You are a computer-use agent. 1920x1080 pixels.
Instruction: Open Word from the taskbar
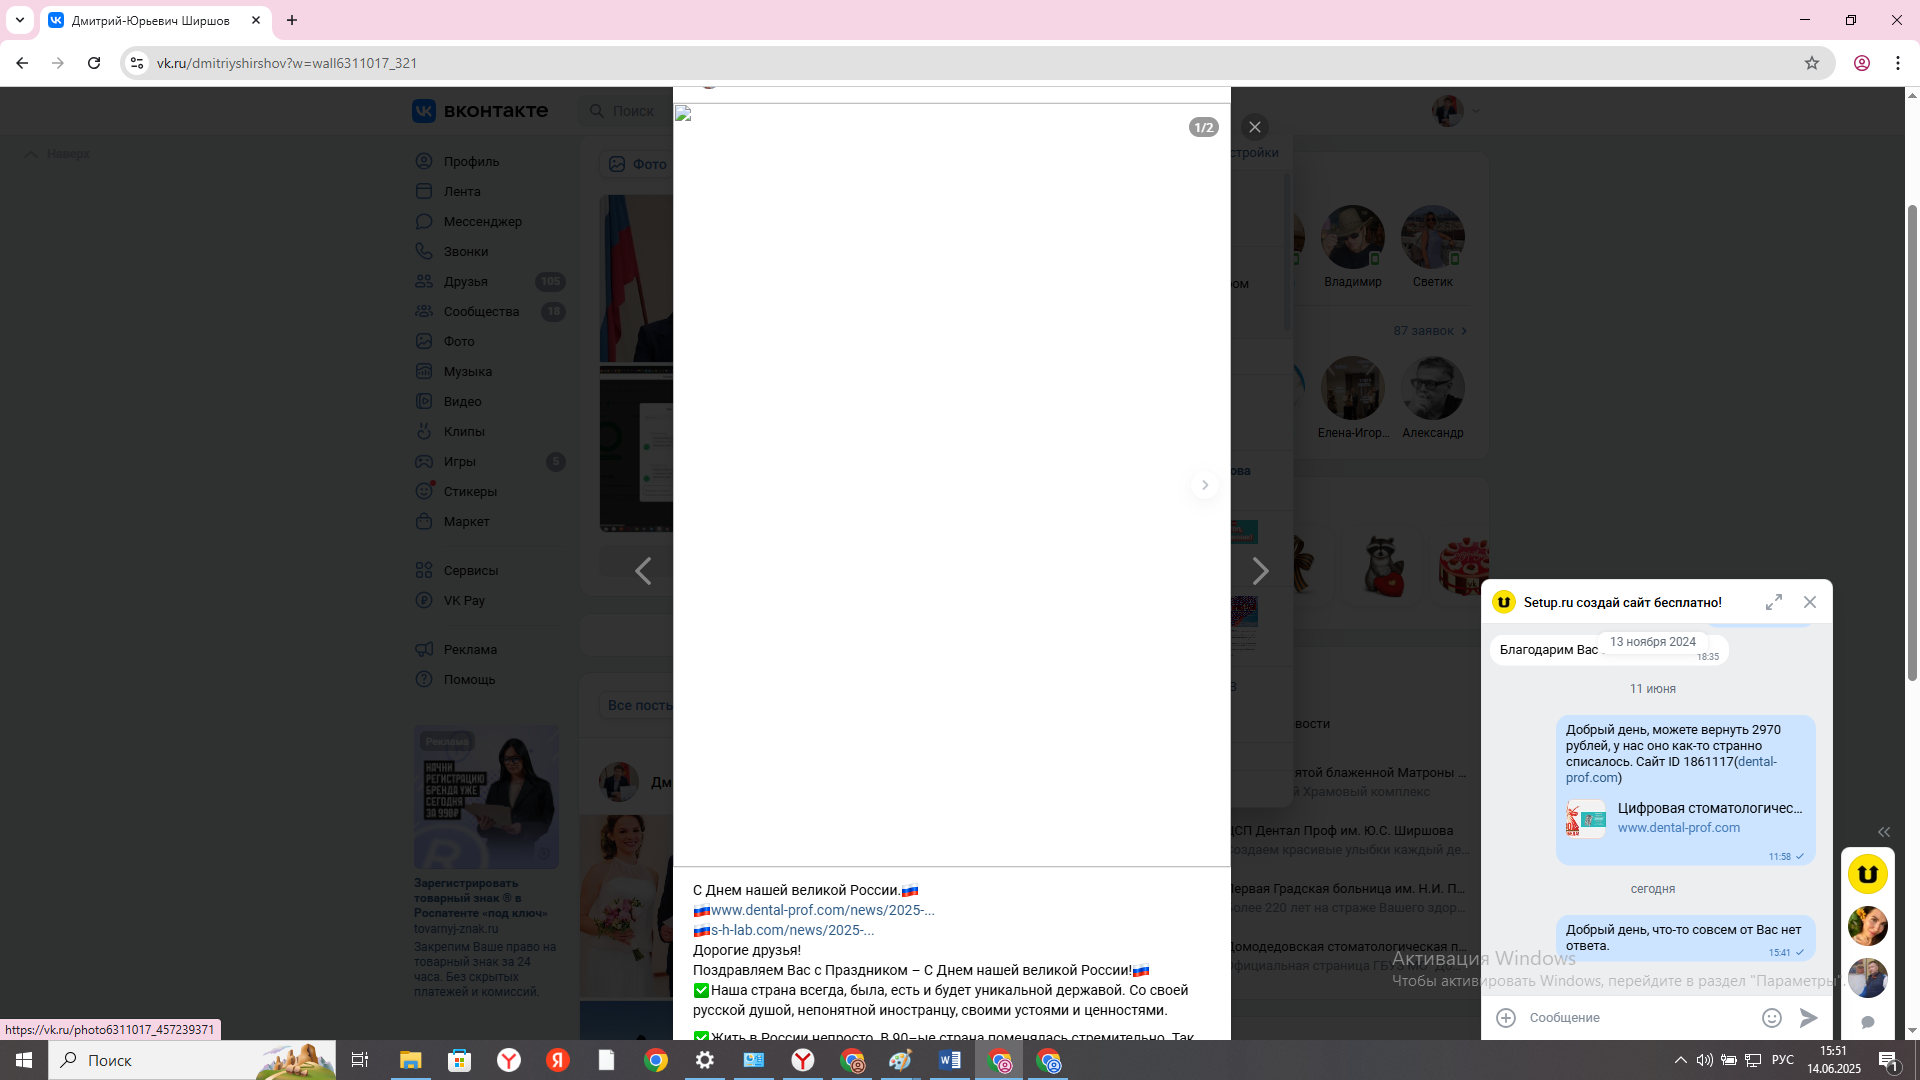[x=950, y=1060]
